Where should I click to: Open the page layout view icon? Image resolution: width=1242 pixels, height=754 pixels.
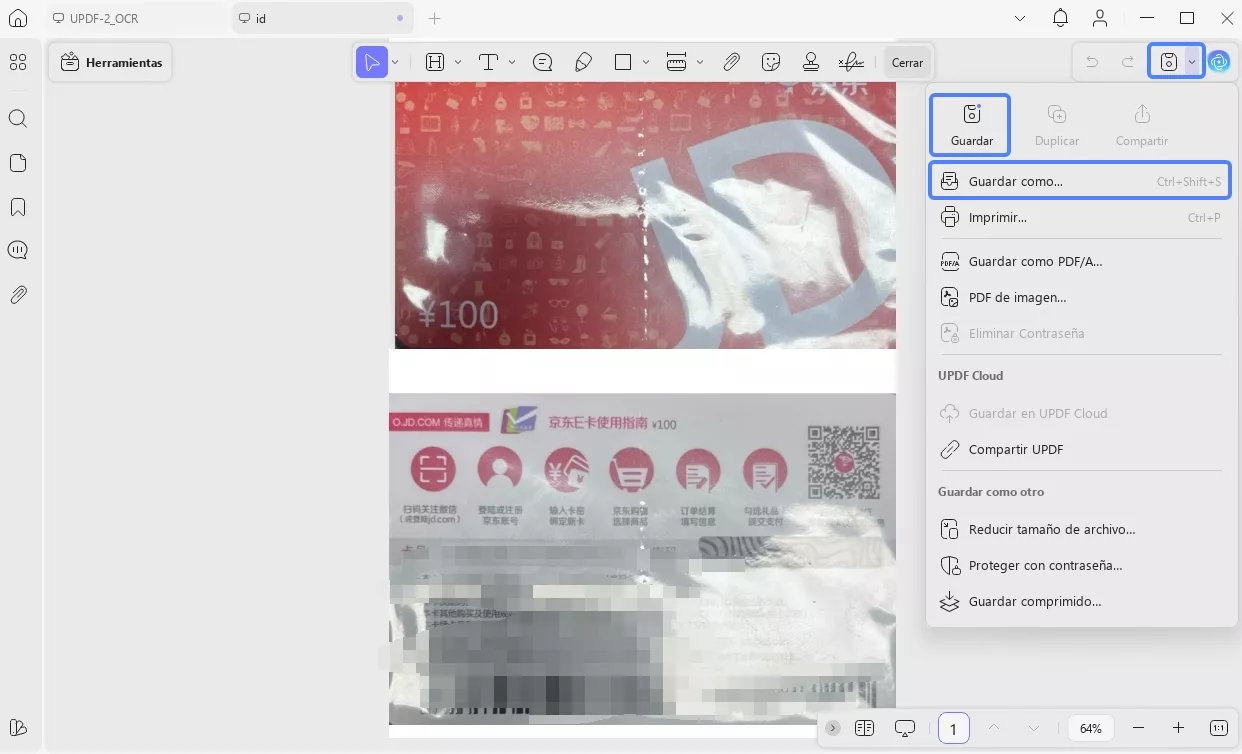[865, 728]
